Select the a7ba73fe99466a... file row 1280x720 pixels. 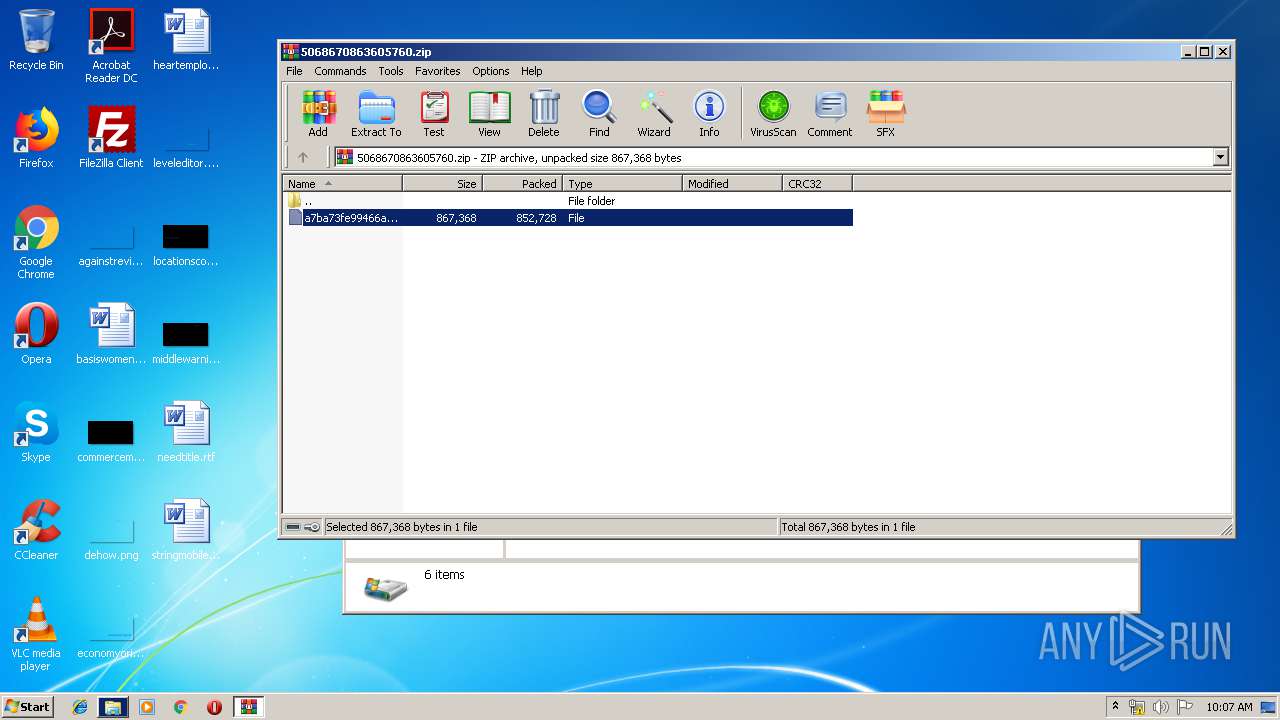[569, 217]
